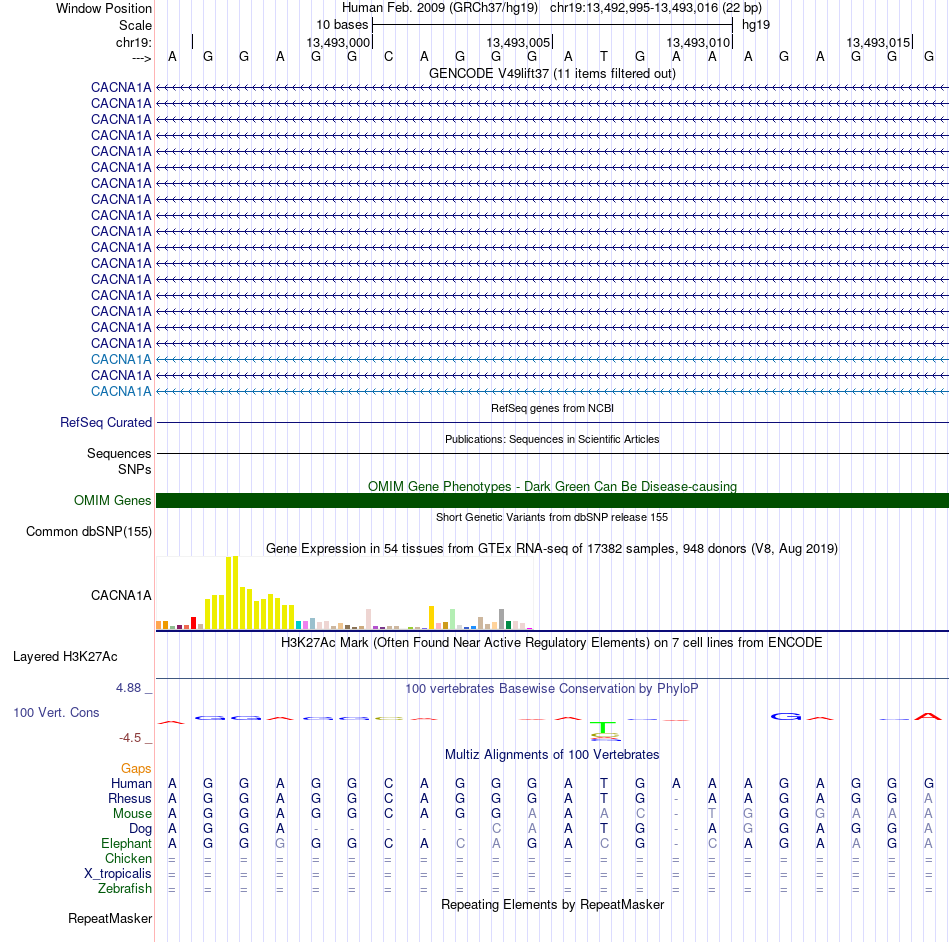Viewport: 950px width, 942px height.
Task: Click the light green GTEx expression bar
Action: click(453, 619)
